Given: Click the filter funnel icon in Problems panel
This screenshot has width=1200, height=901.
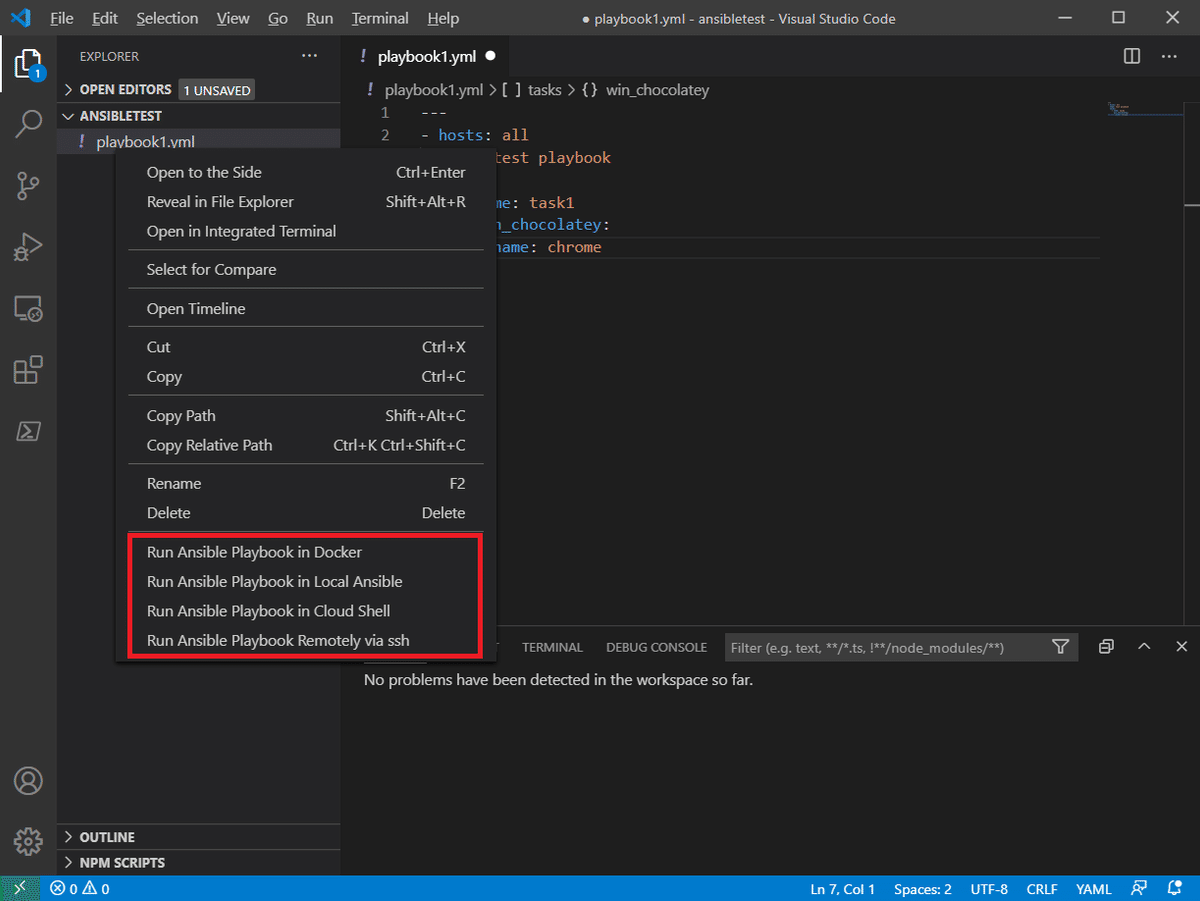Looking at the screenshot, I should 1061,647.
